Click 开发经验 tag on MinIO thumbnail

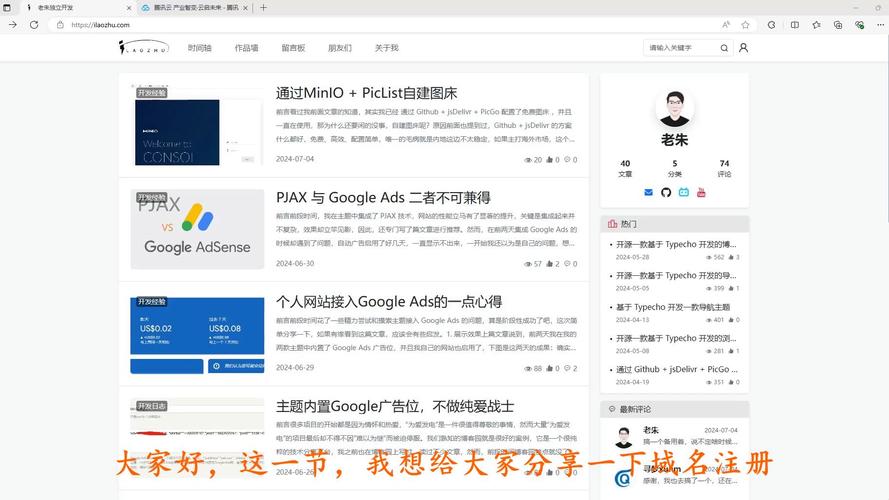click(x=151, y=93)
